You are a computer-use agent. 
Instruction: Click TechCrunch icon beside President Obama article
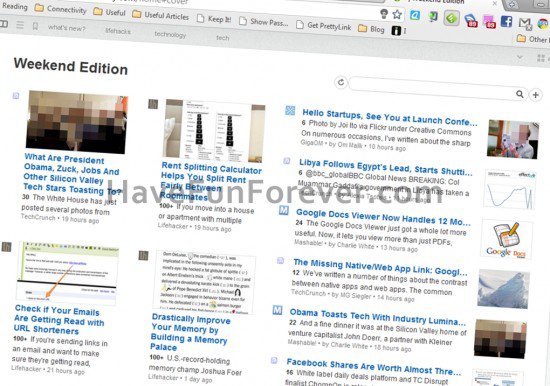pos(16,95)
